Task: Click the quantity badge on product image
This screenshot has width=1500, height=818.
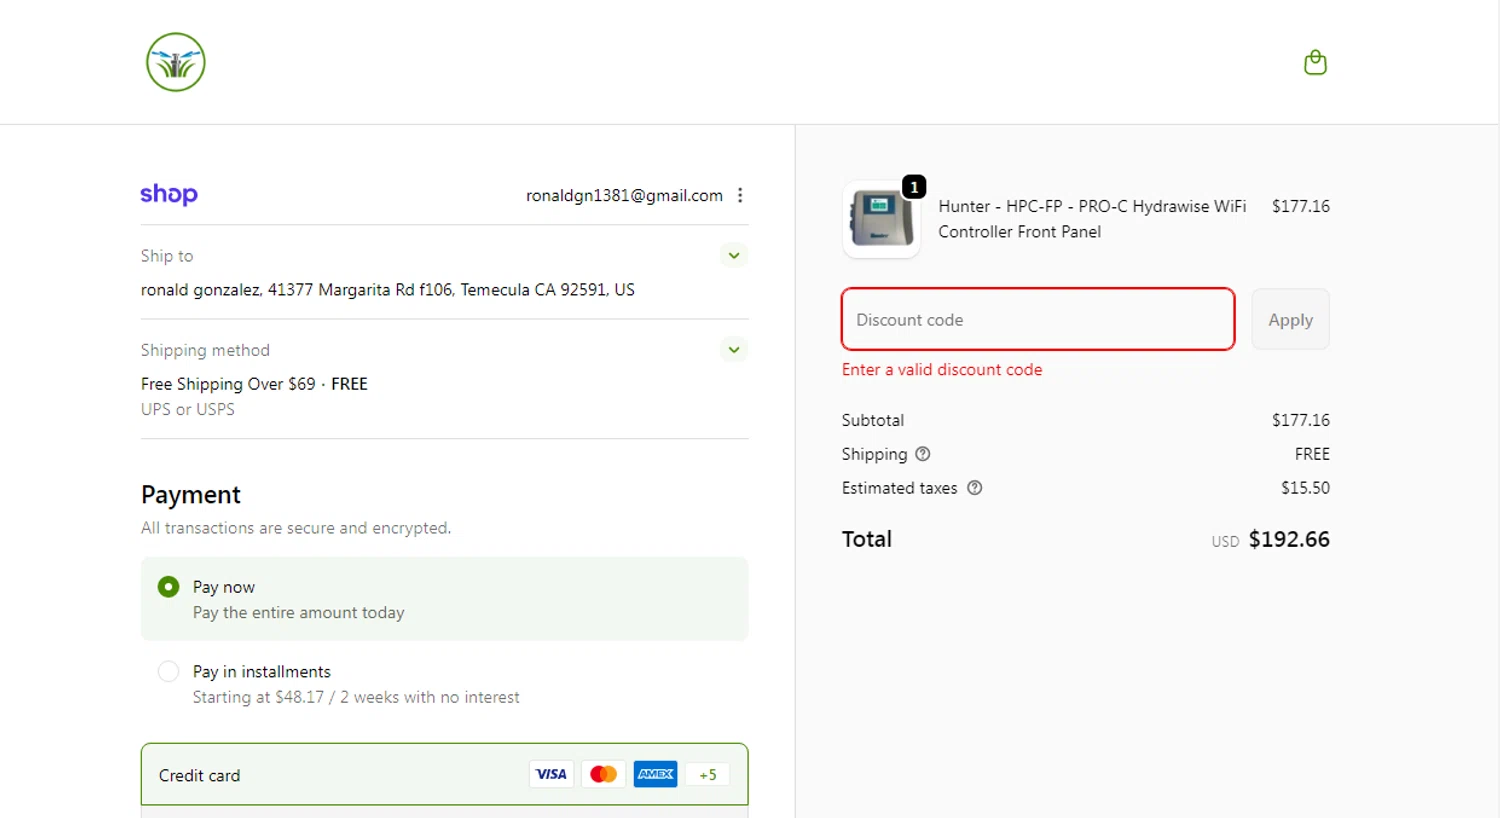Action: 914,187
